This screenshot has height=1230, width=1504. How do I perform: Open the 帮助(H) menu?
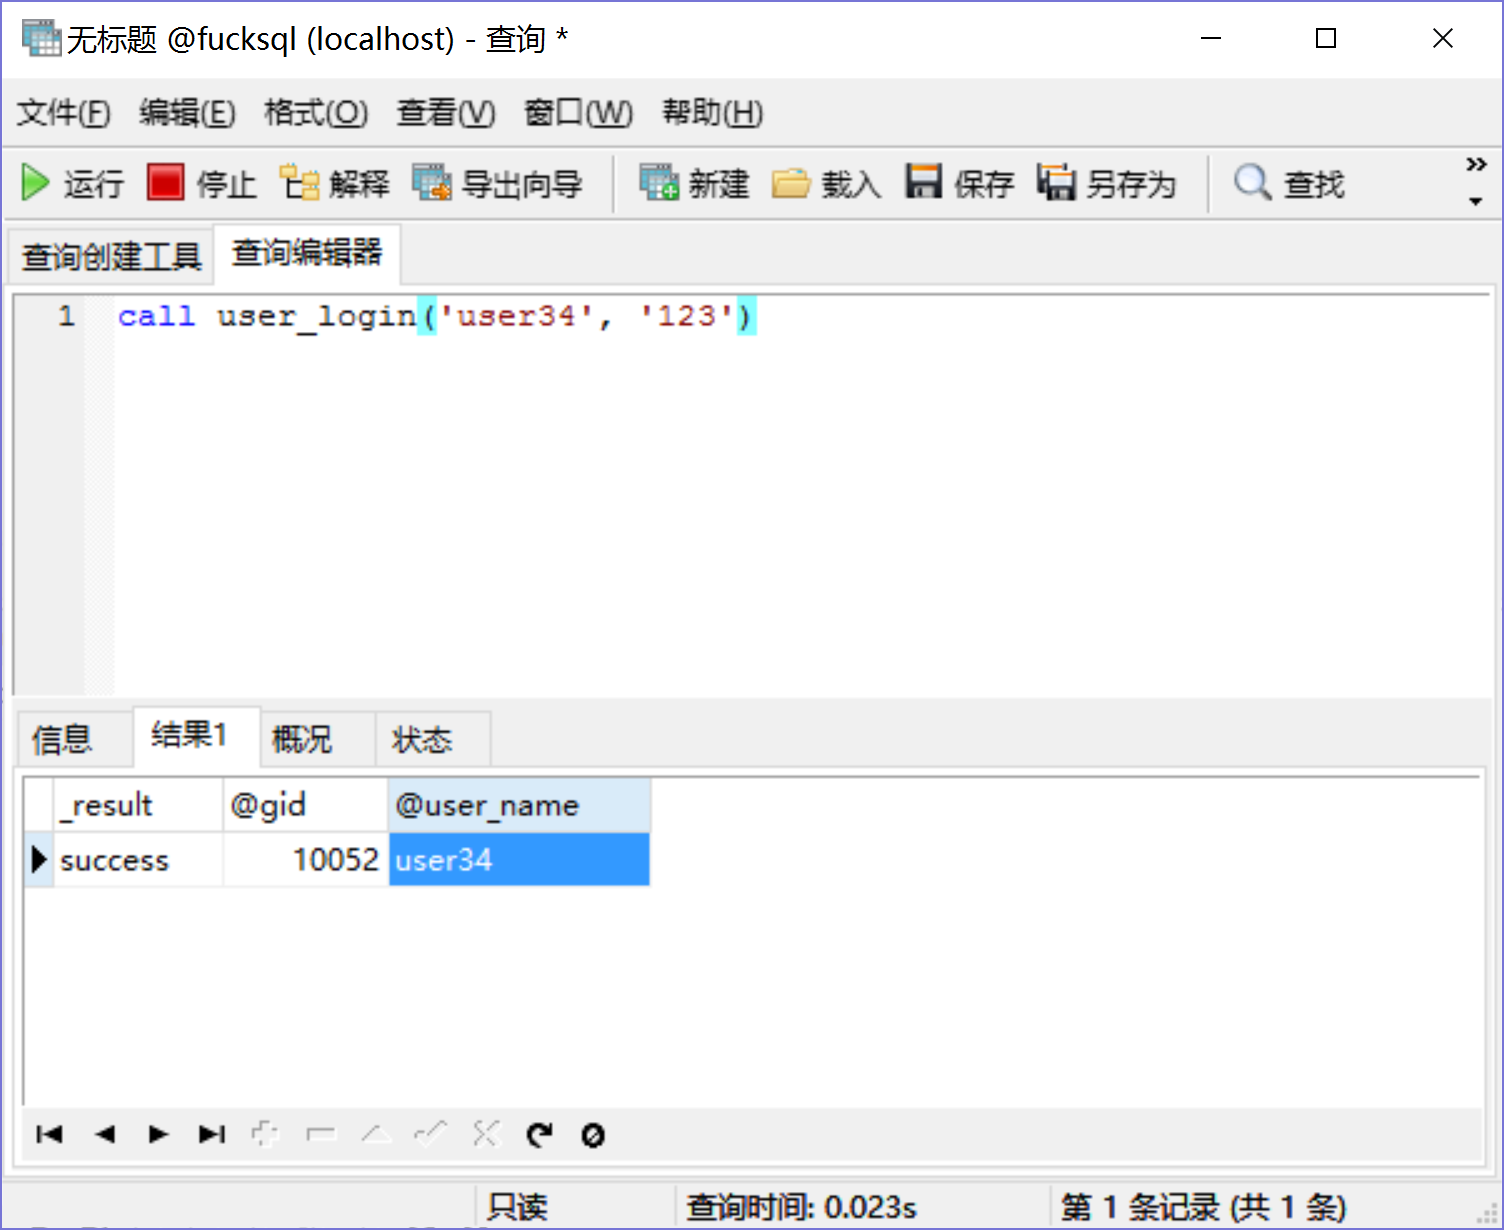point(713,112)
